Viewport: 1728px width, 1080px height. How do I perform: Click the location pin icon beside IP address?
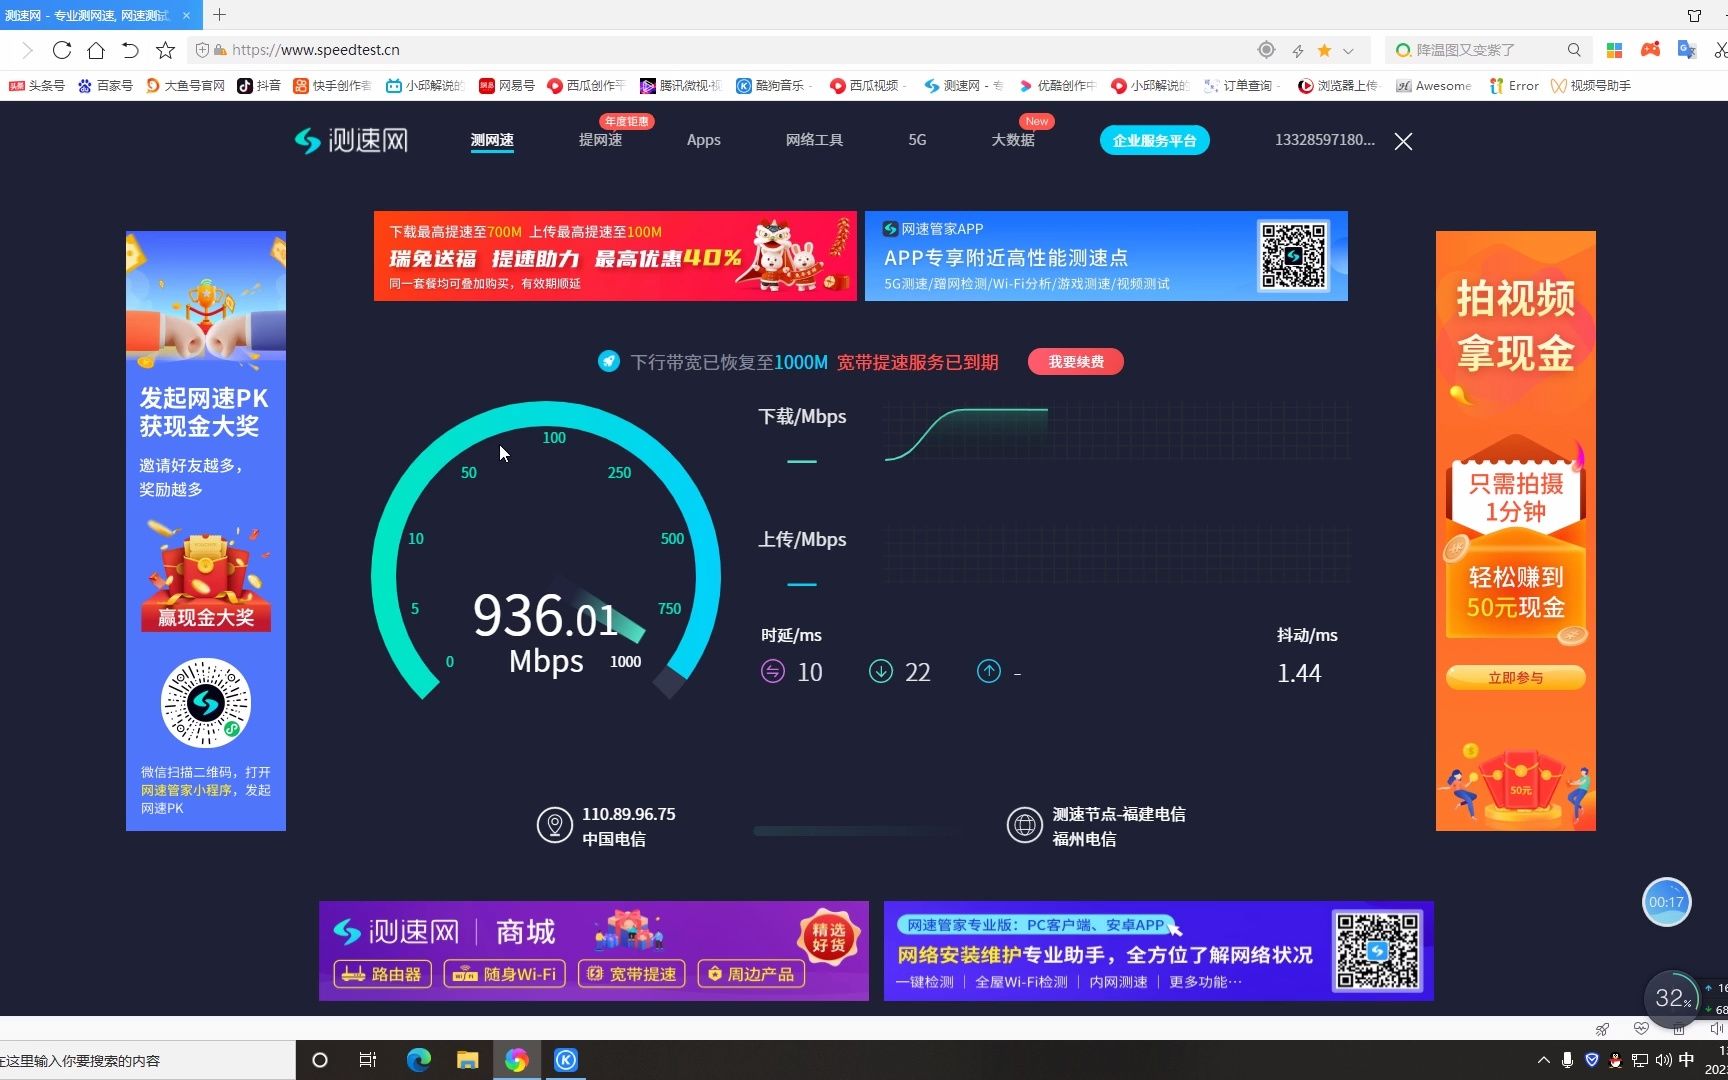pos(554,826)
